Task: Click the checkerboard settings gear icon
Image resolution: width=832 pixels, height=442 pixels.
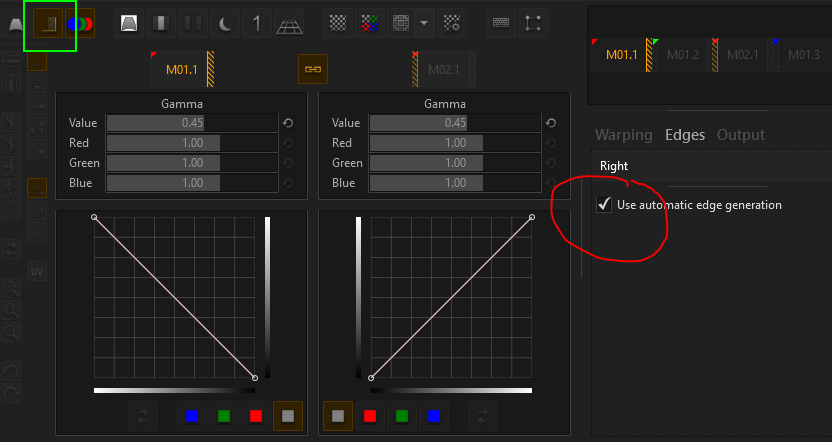Action: [x=452, y=24]
